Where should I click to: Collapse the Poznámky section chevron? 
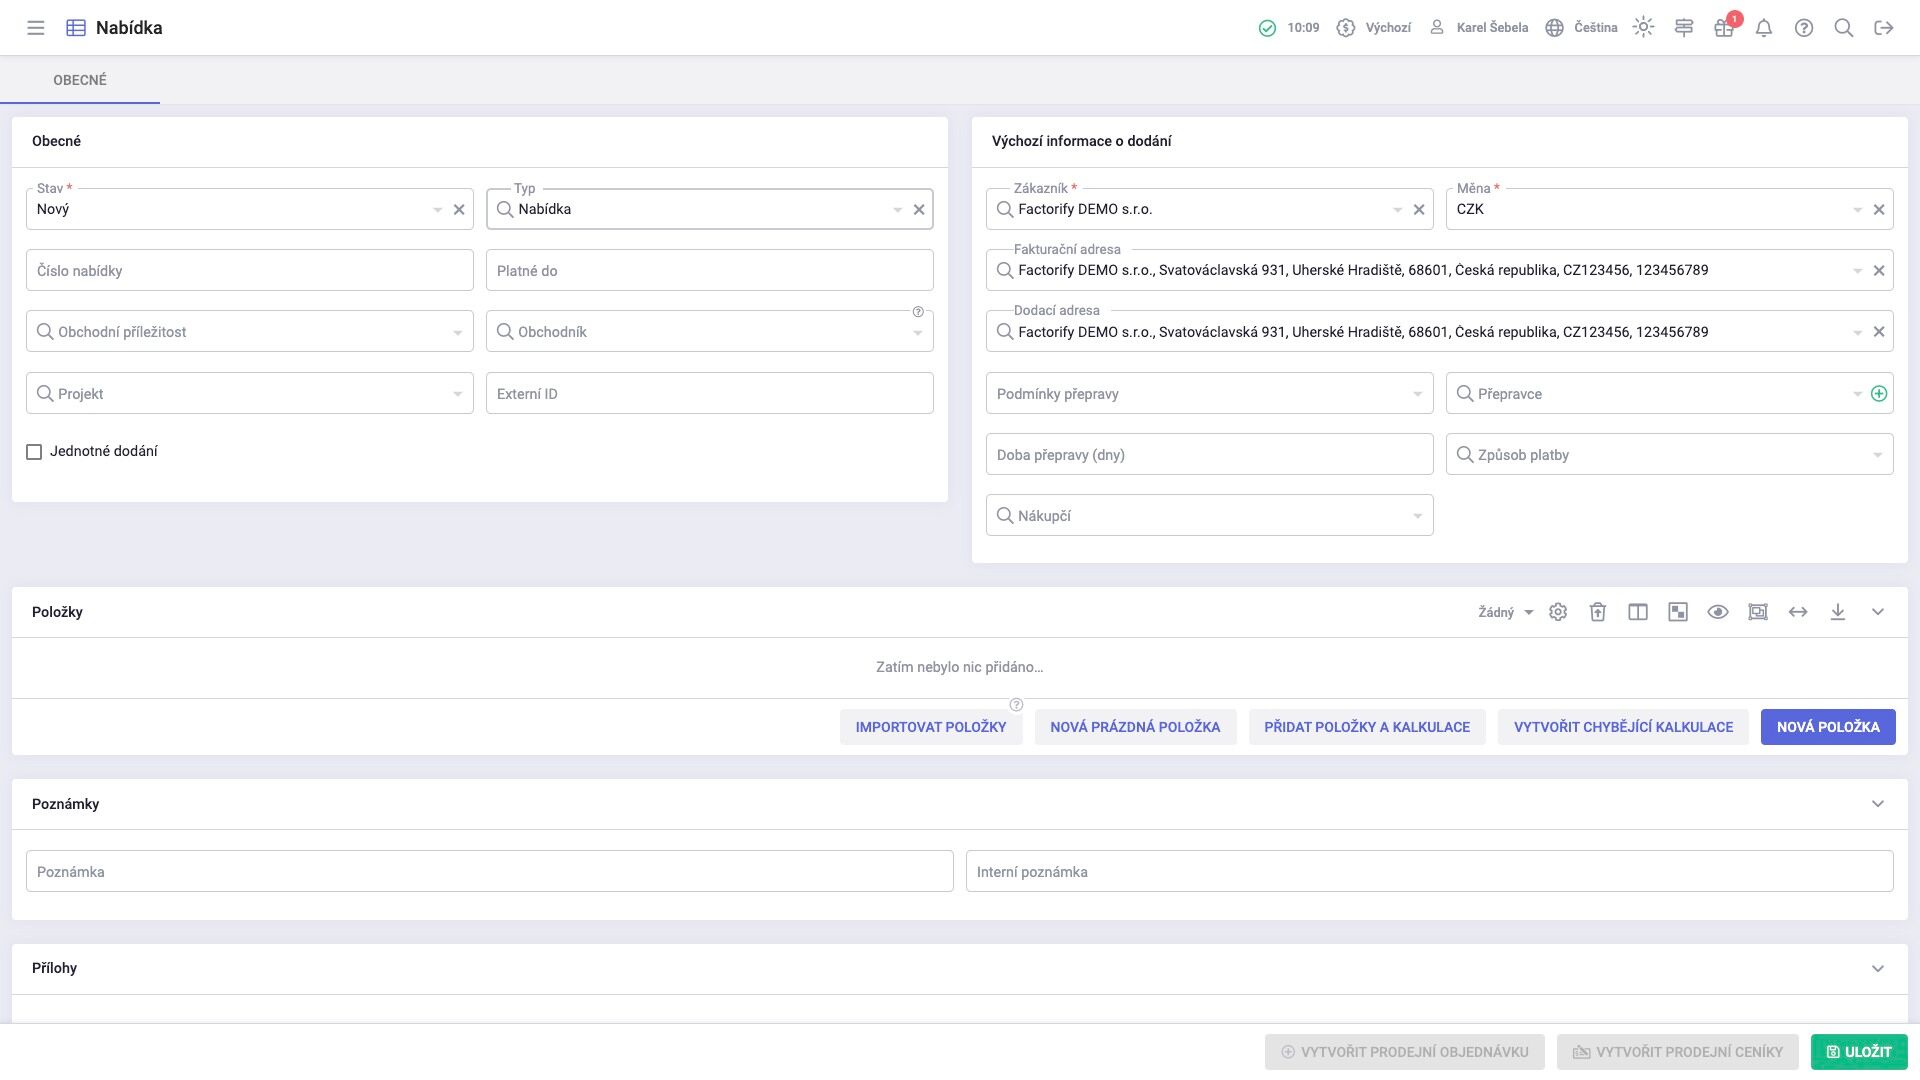(x=1878, y=804)
